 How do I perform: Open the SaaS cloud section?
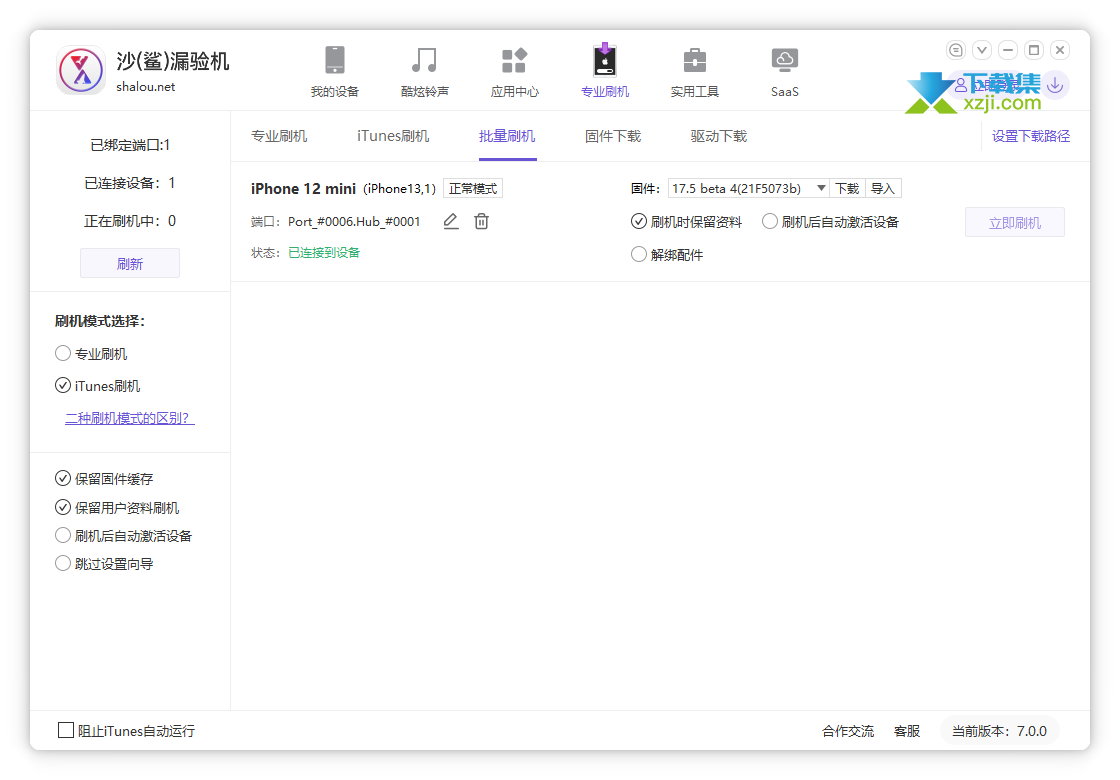784,71
